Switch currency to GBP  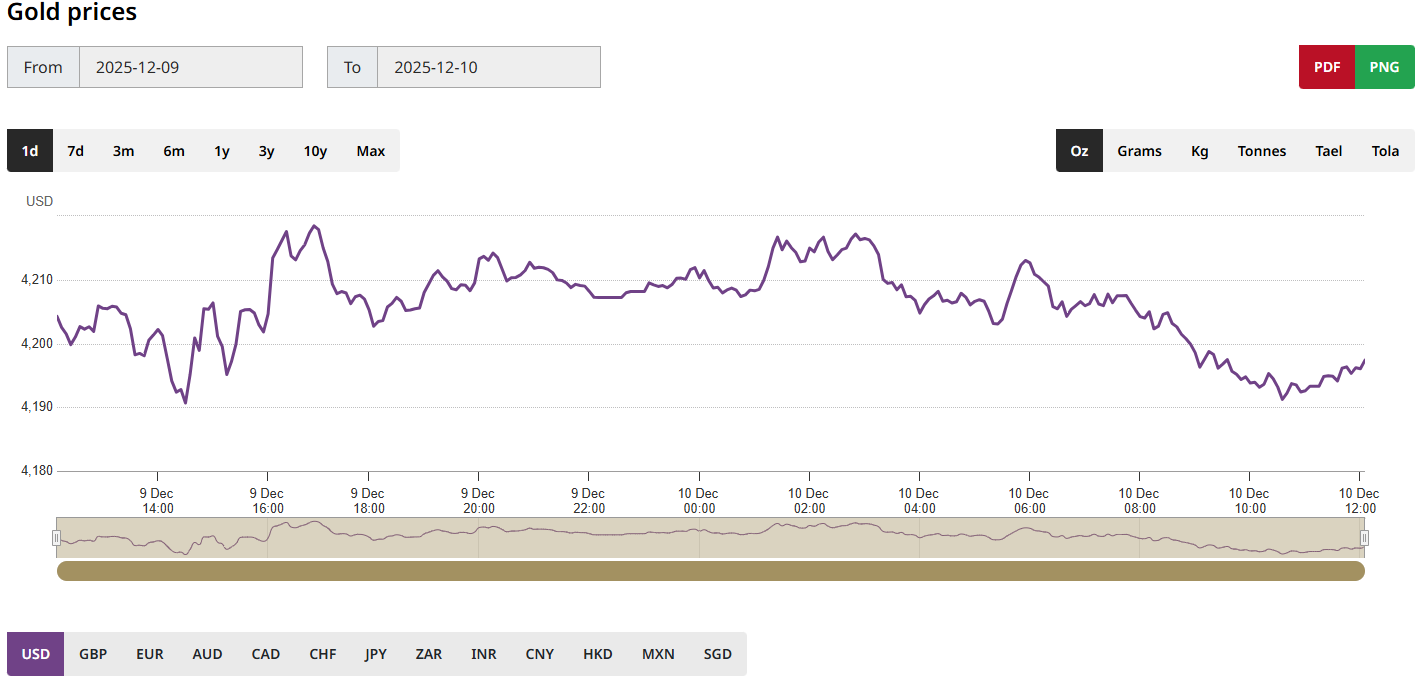pos(93,654)
